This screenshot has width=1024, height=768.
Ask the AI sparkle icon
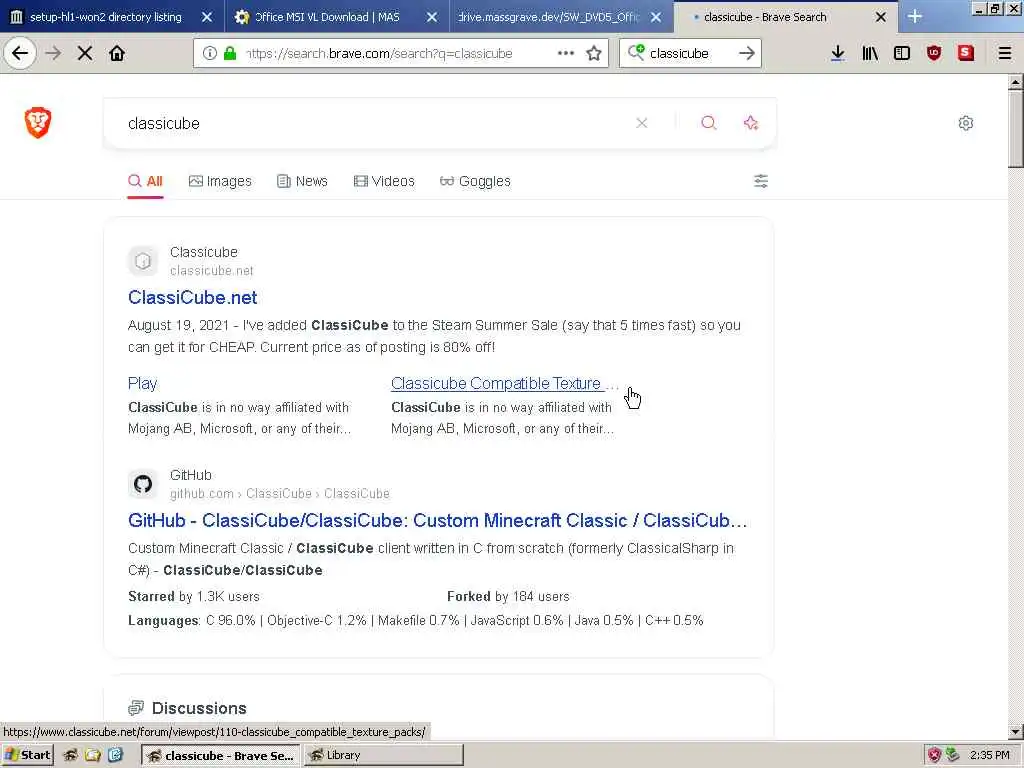click(x=751, y=123)
